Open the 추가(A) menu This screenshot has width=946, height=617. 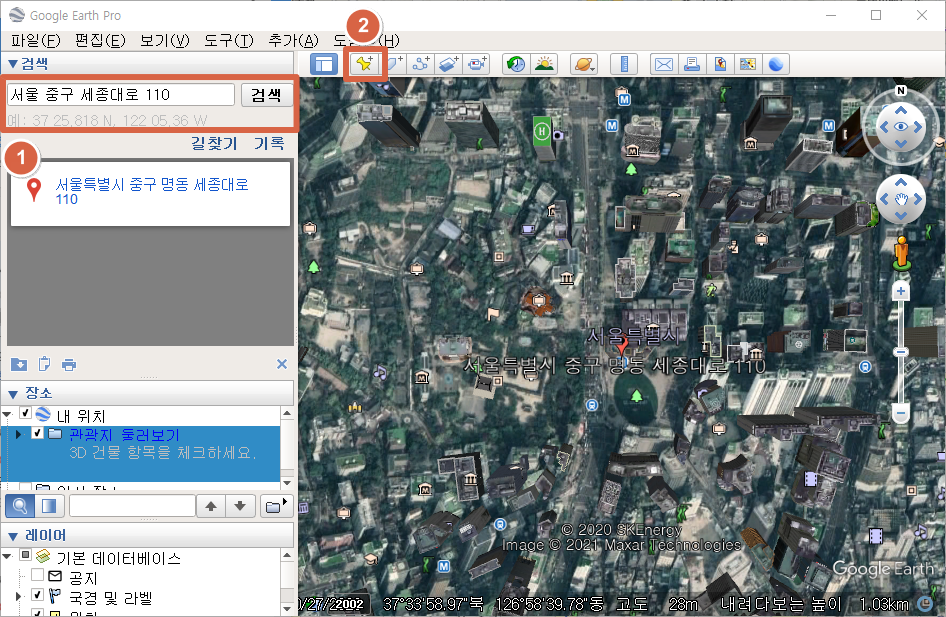coord(293,40)
